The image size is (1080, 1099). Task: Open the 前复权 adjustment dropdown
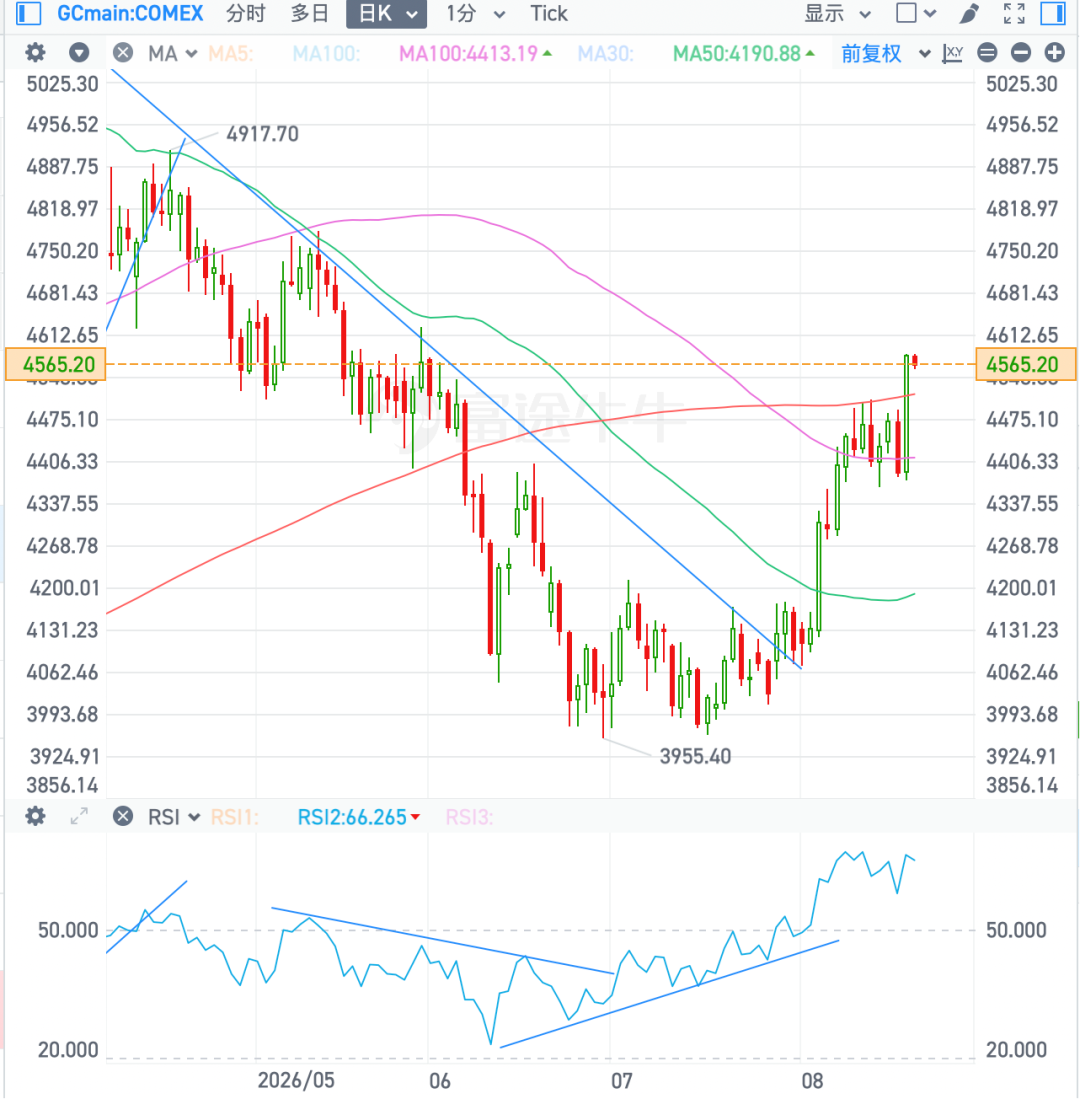click(x=885, y=53)
